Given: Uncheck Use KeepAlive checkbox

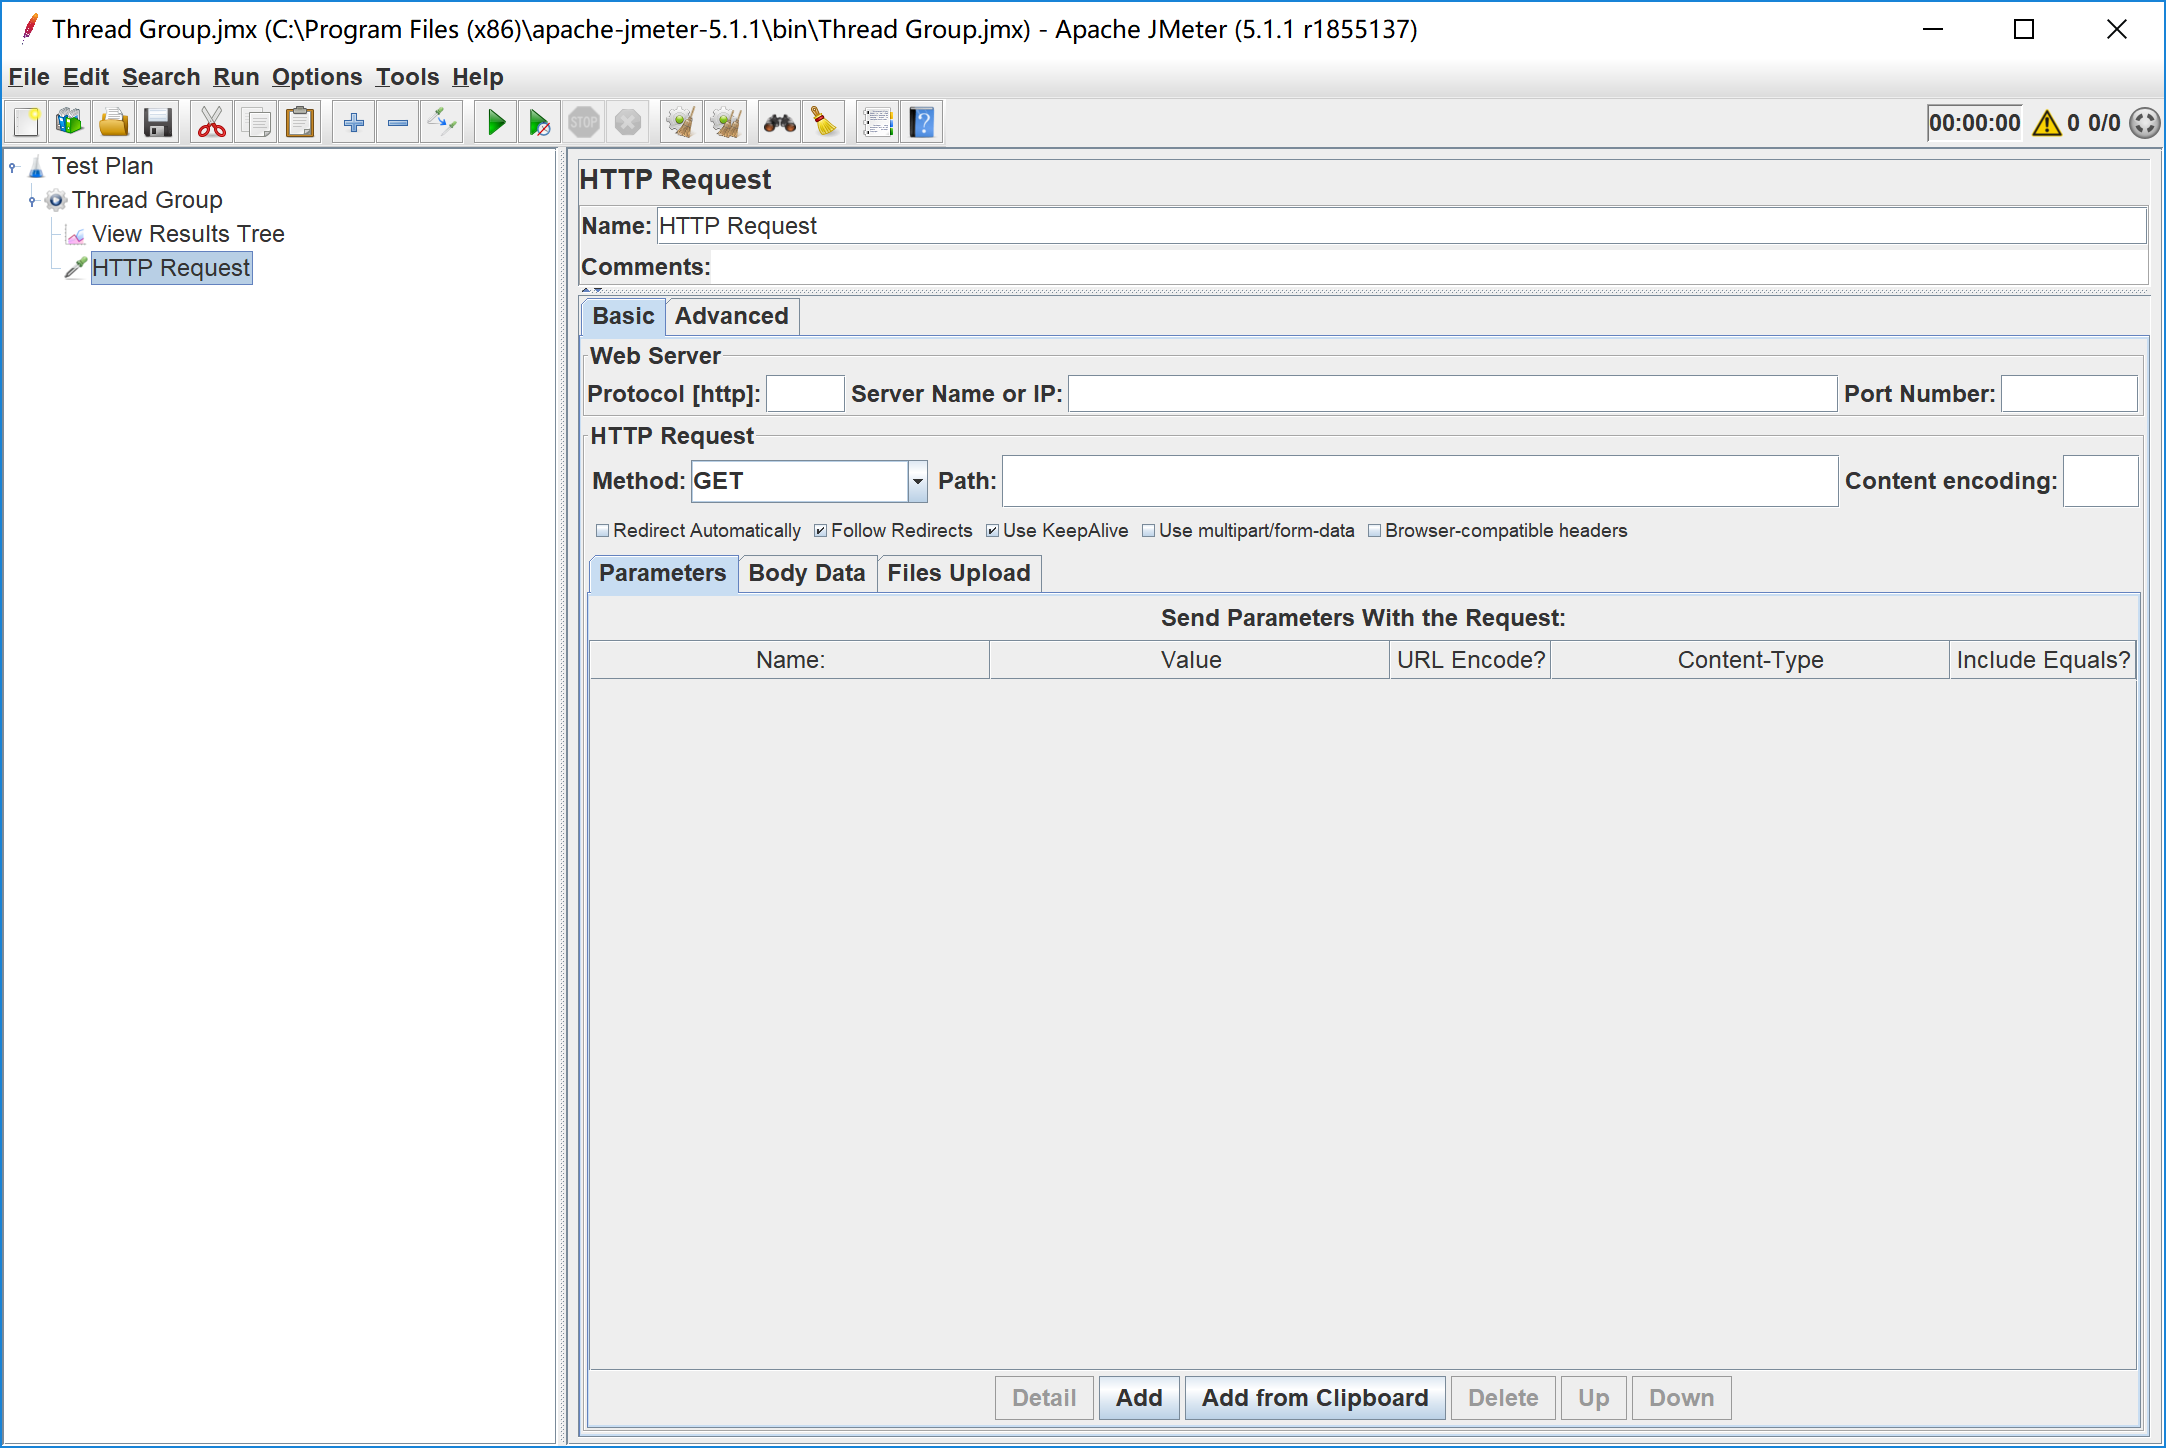Looking at the screenshot, I should 992,531.
